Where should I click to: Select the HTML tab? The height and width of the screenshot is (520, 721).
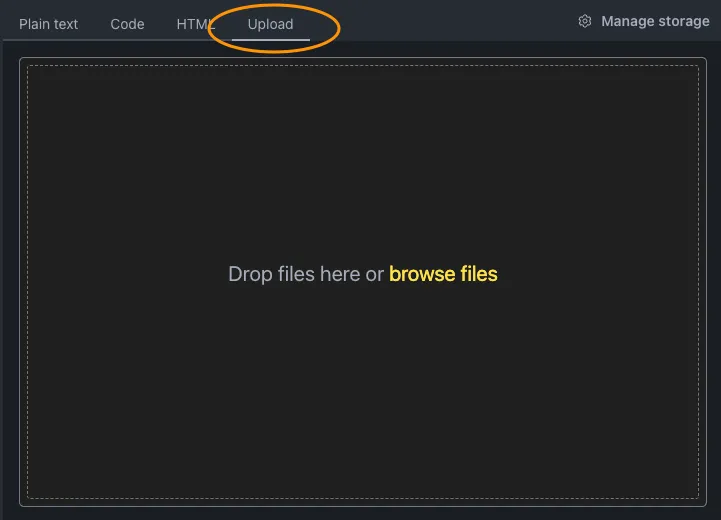click(195, 24)
